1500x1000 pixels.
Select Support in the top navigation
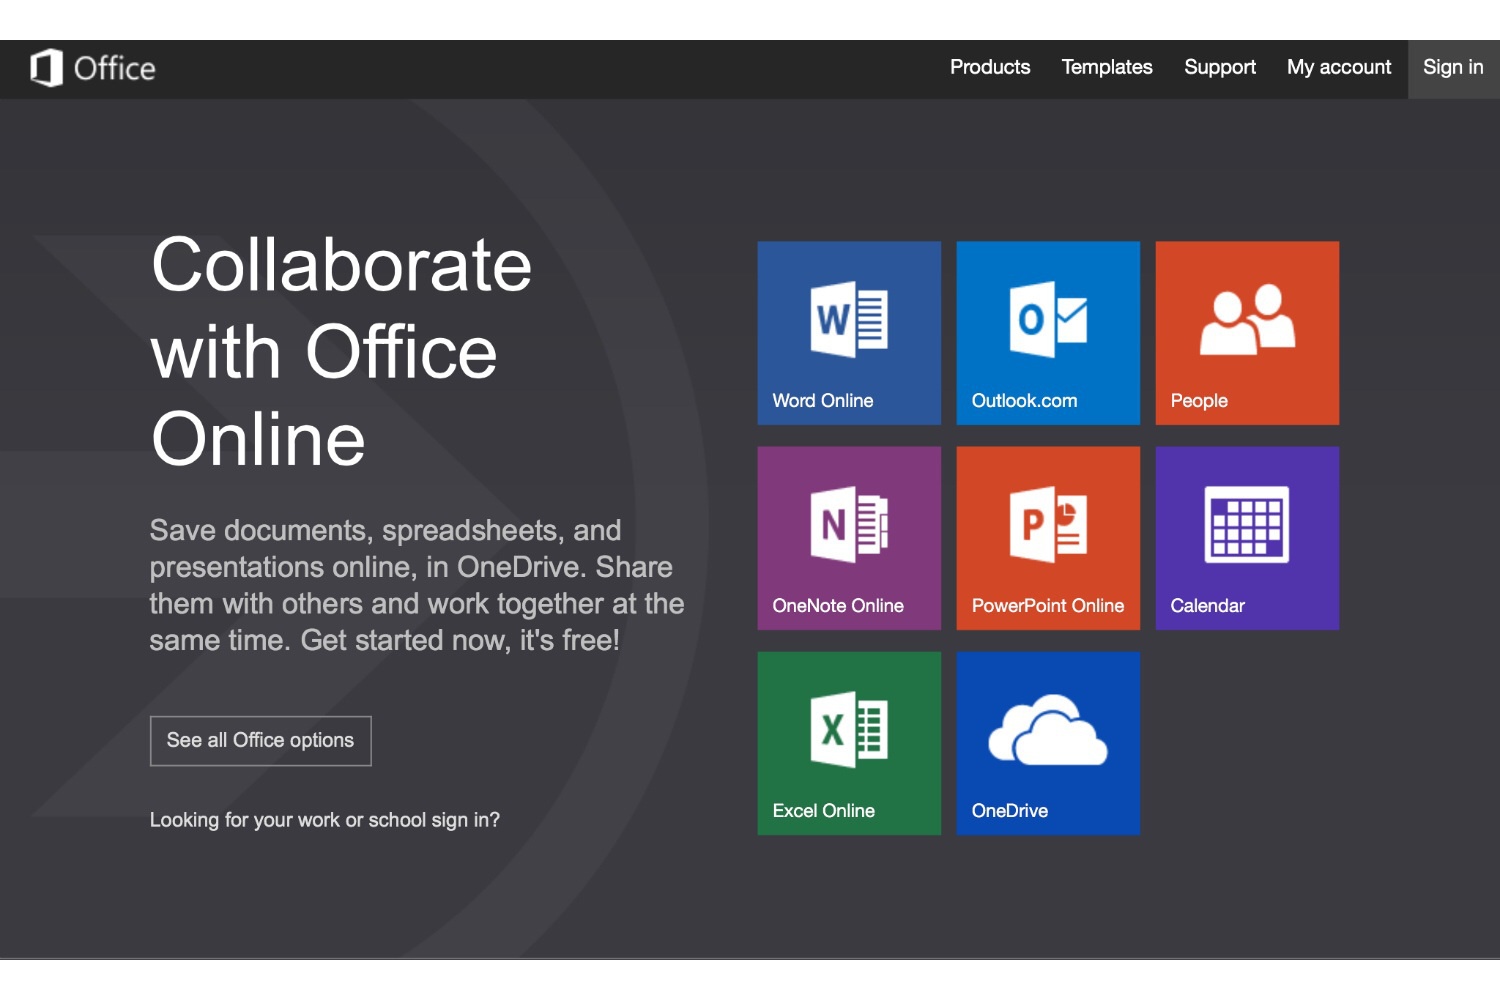click(1219, 67)
